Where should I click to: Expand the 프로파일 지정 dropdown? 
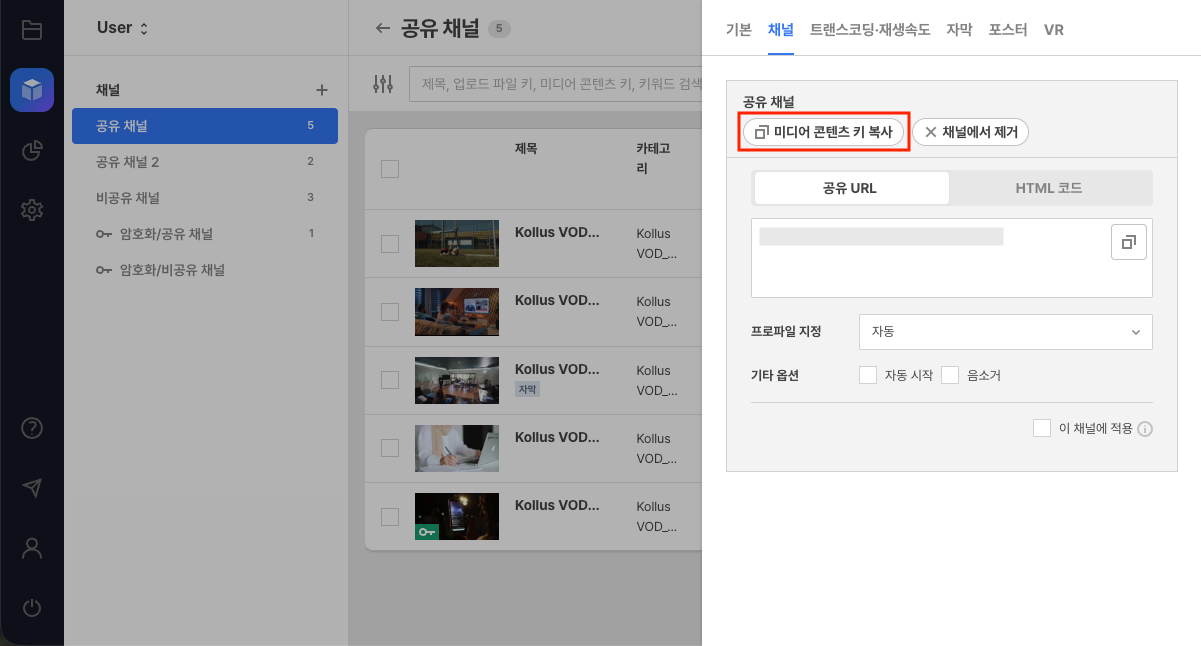point(1005,331)
